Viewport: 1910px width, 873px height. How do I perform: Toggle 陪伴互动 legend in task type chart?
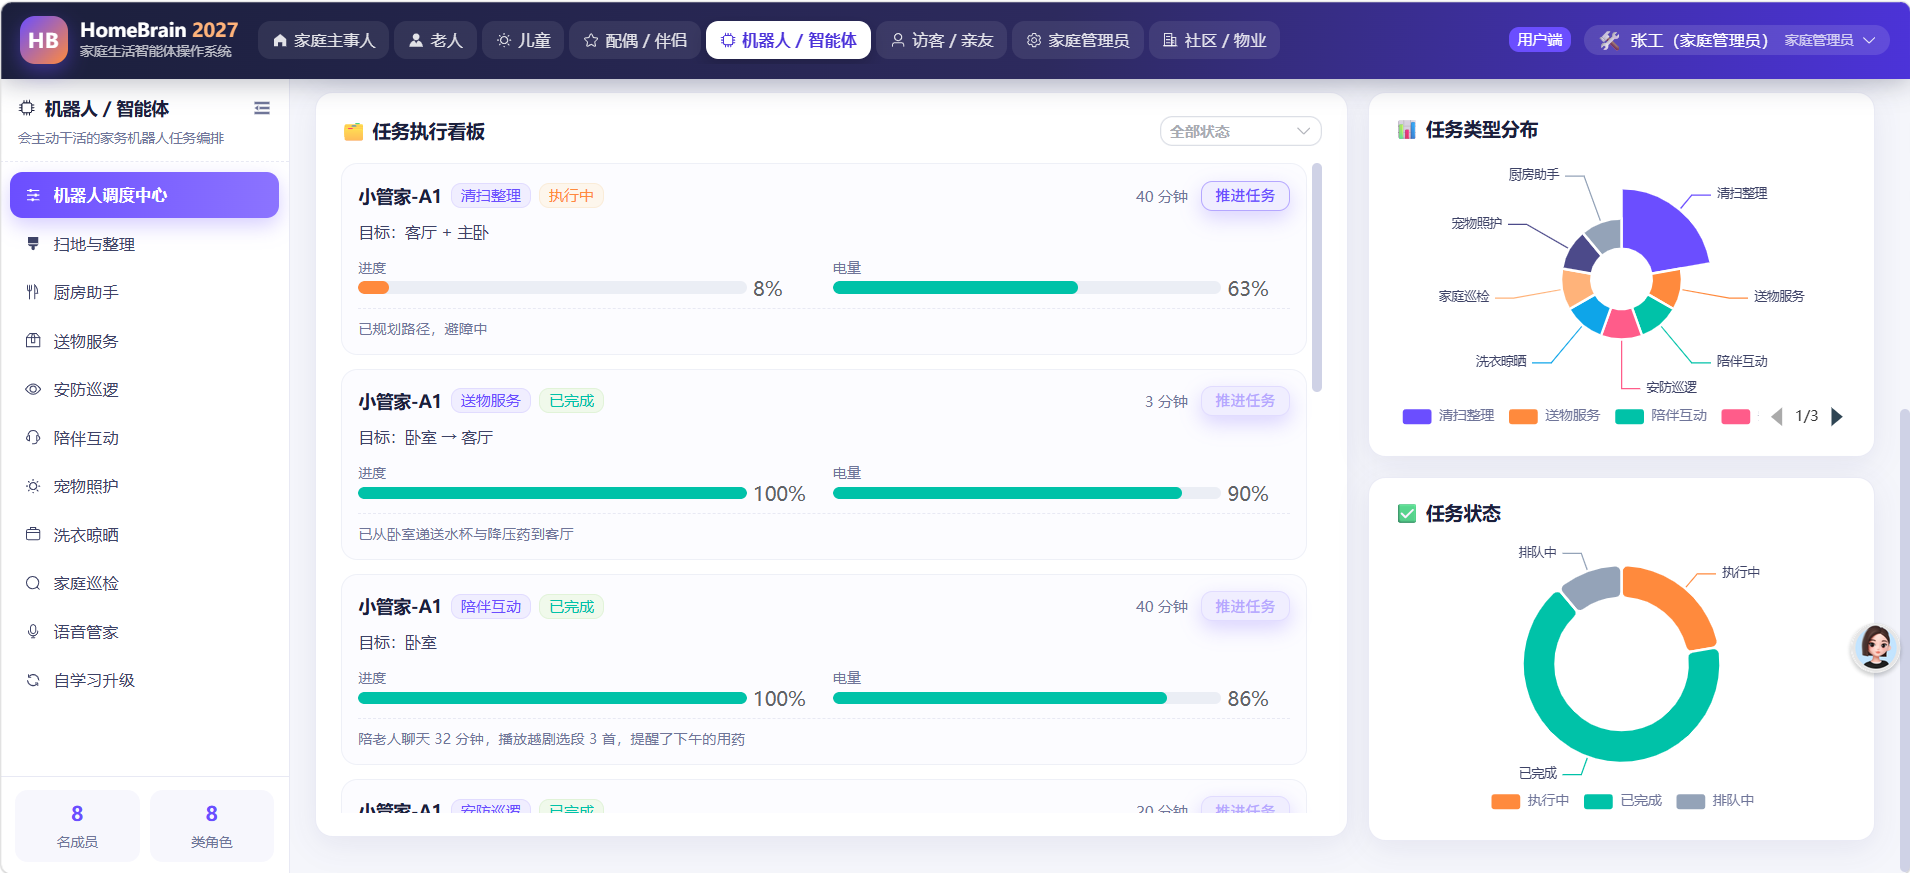pos(1661,416)
